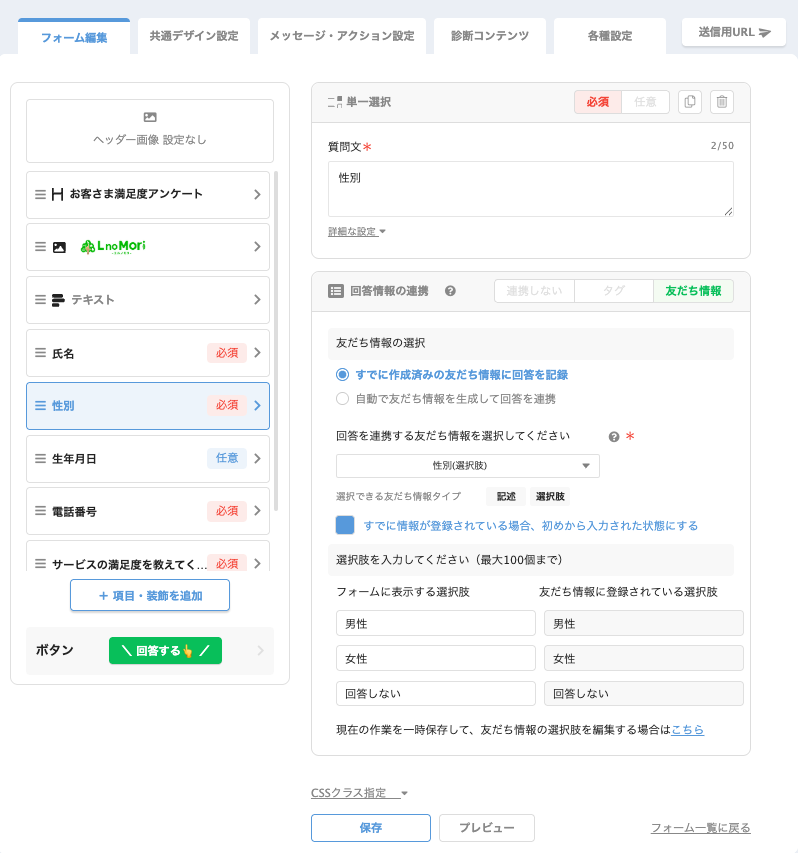Click the LnoMori logo image item
This screenshot has height=853, width=798.
pos(112,247)
